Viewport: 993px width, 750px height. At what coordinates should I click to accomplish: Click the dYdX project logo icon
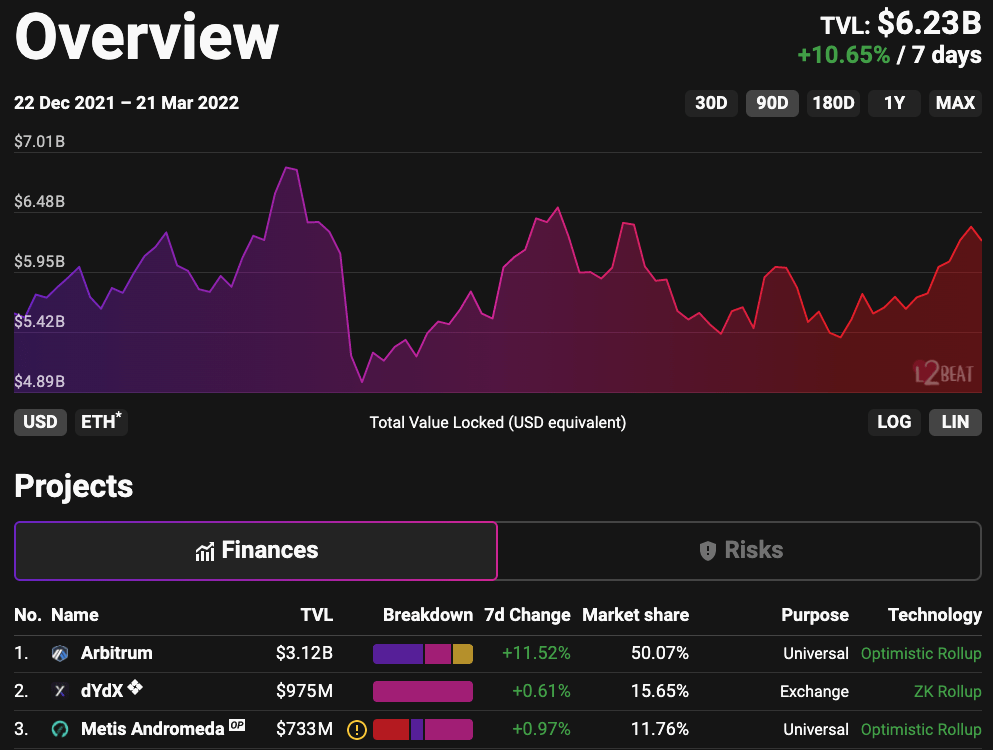59,692
